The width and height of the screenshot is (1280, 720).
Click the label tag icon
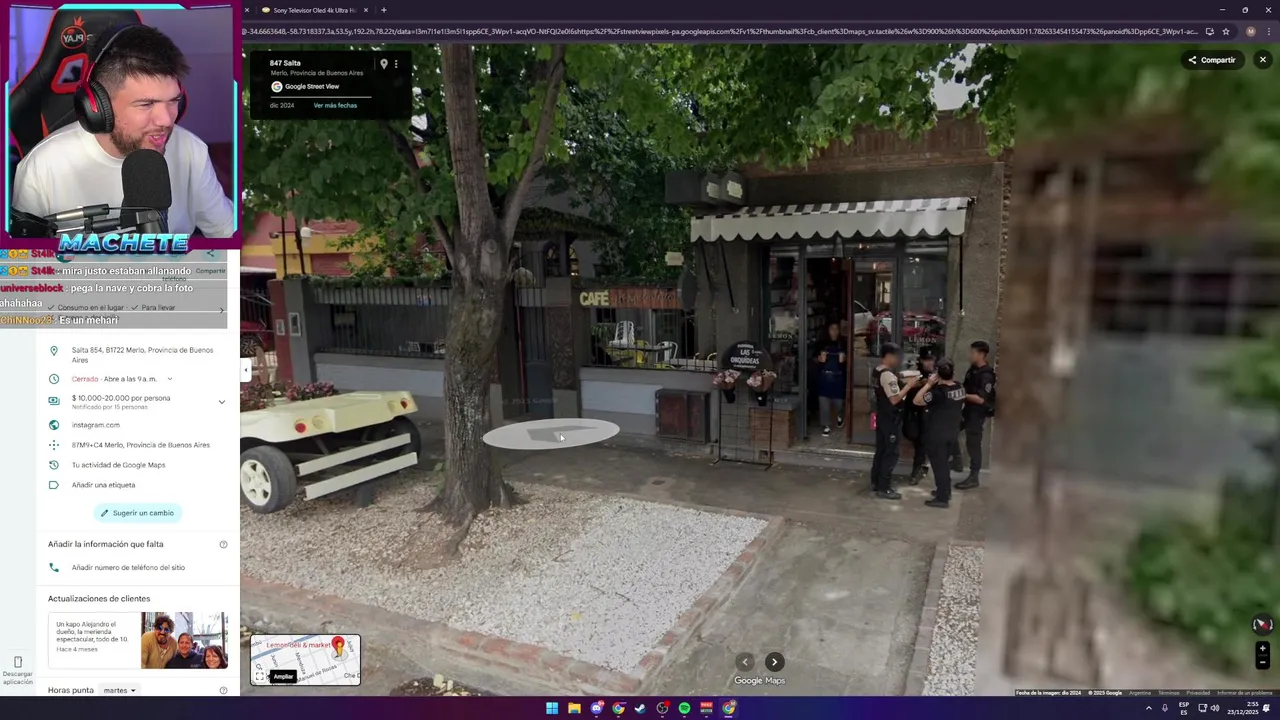(x=54, y=485)
